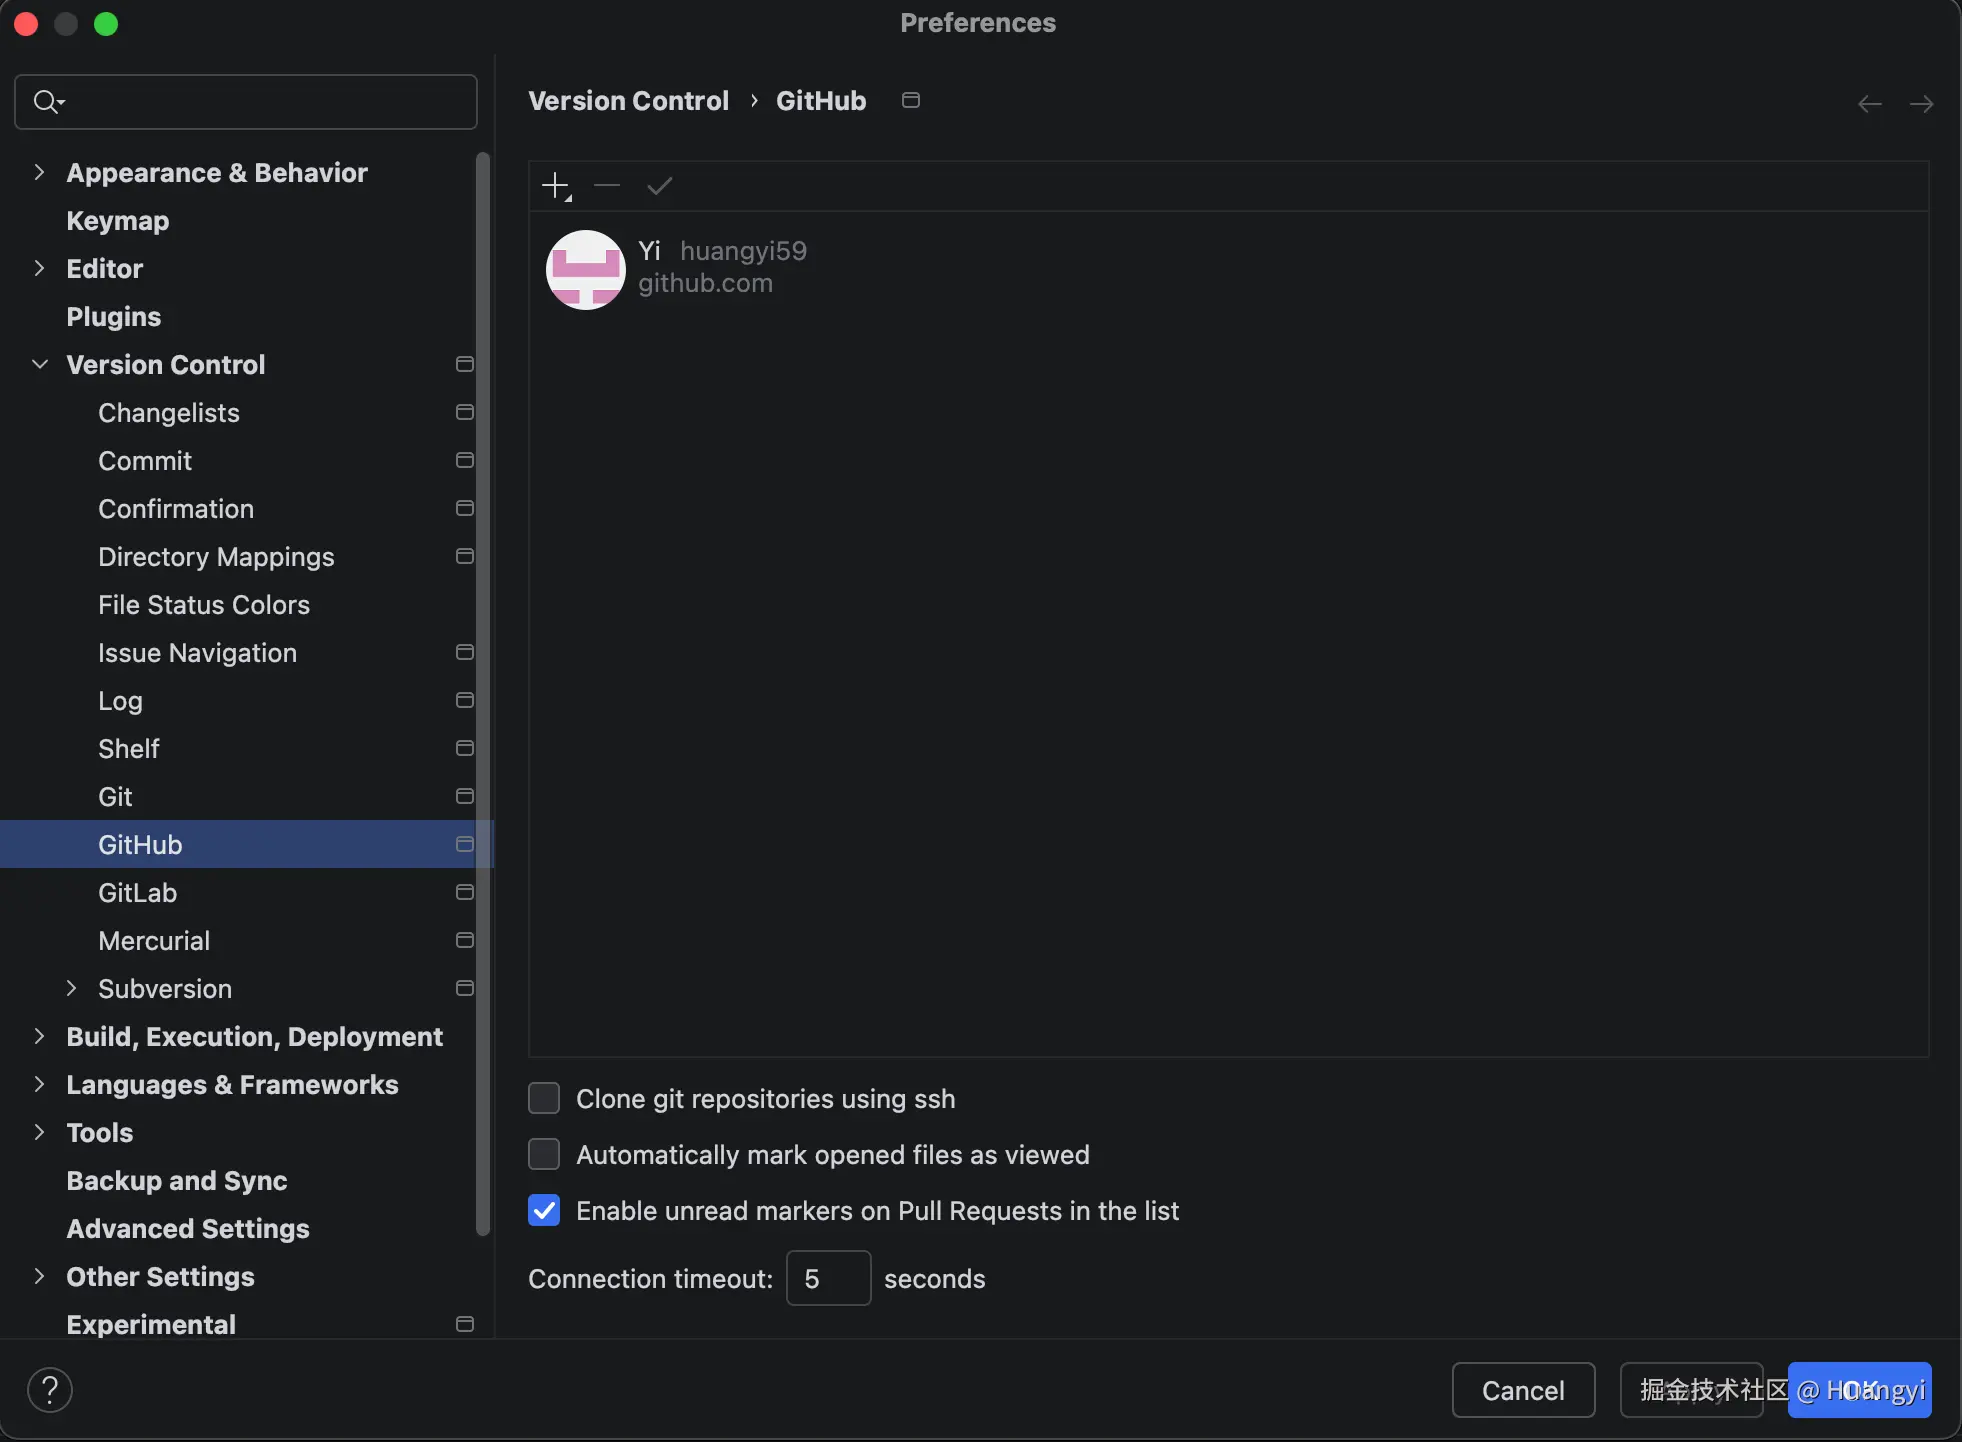Disable unread markers on Pull Requests
The height and width of the screenshot is (1442, 1962).
pos(544,1210)
